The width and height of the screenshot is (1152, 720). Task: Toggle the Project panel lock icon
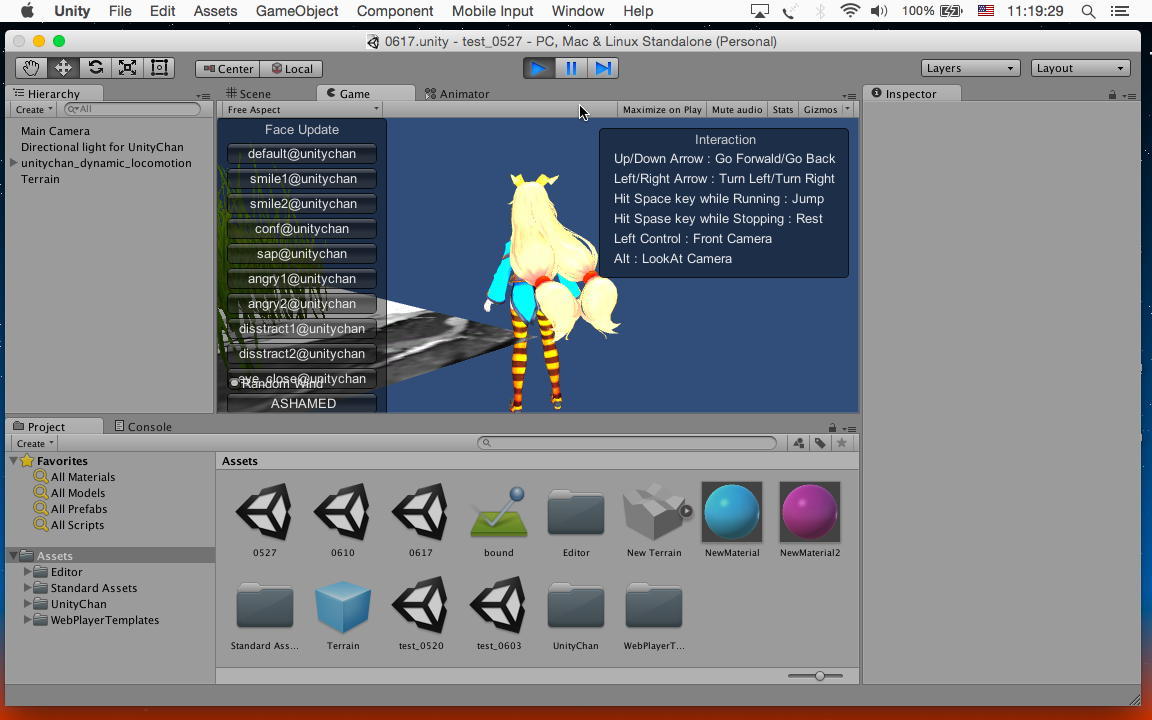click(832, 427)
